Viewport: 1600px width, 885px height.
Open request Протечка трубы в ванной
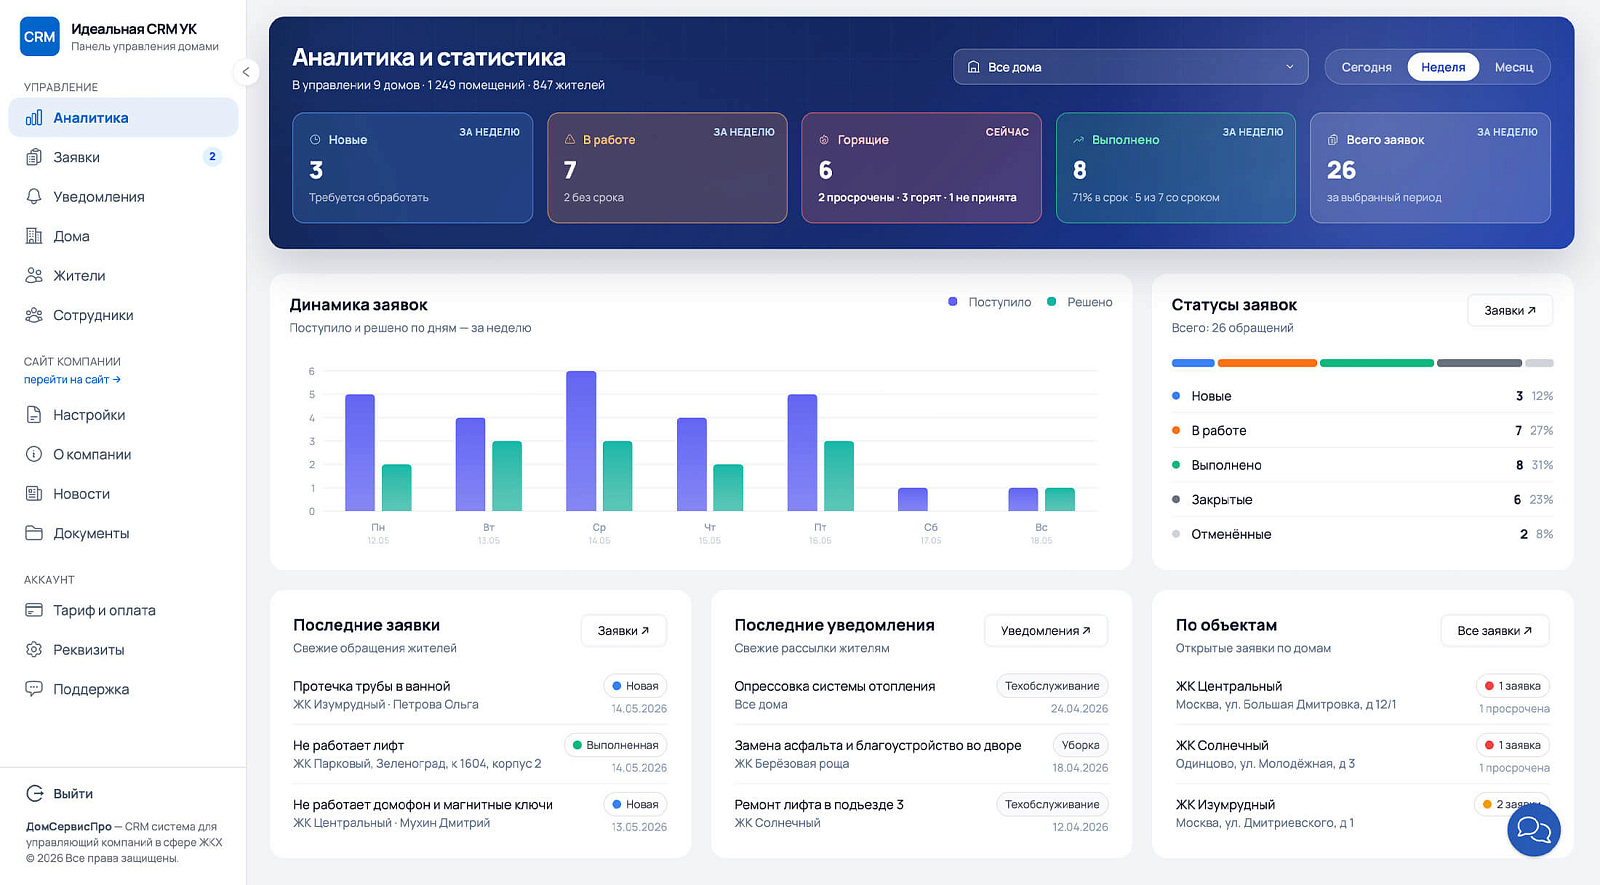[480, 695]
